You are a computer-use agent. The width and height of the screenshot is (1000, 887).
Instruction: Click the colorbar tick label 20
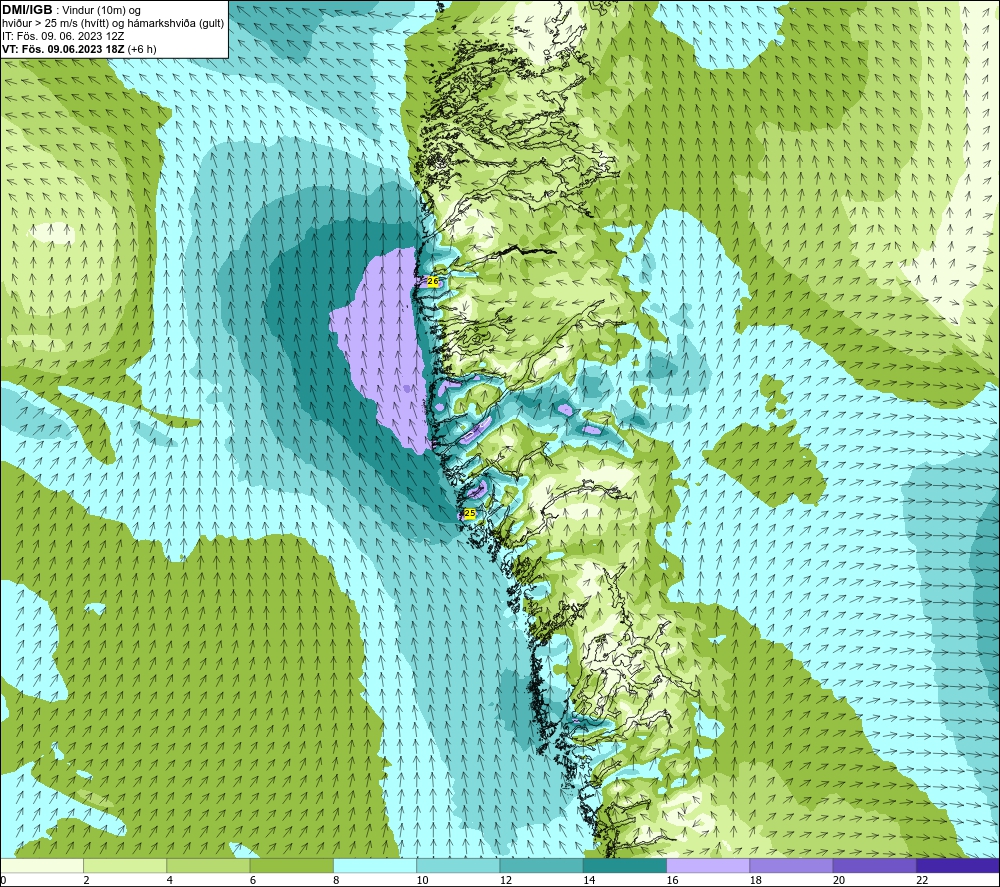pos(839,880)
